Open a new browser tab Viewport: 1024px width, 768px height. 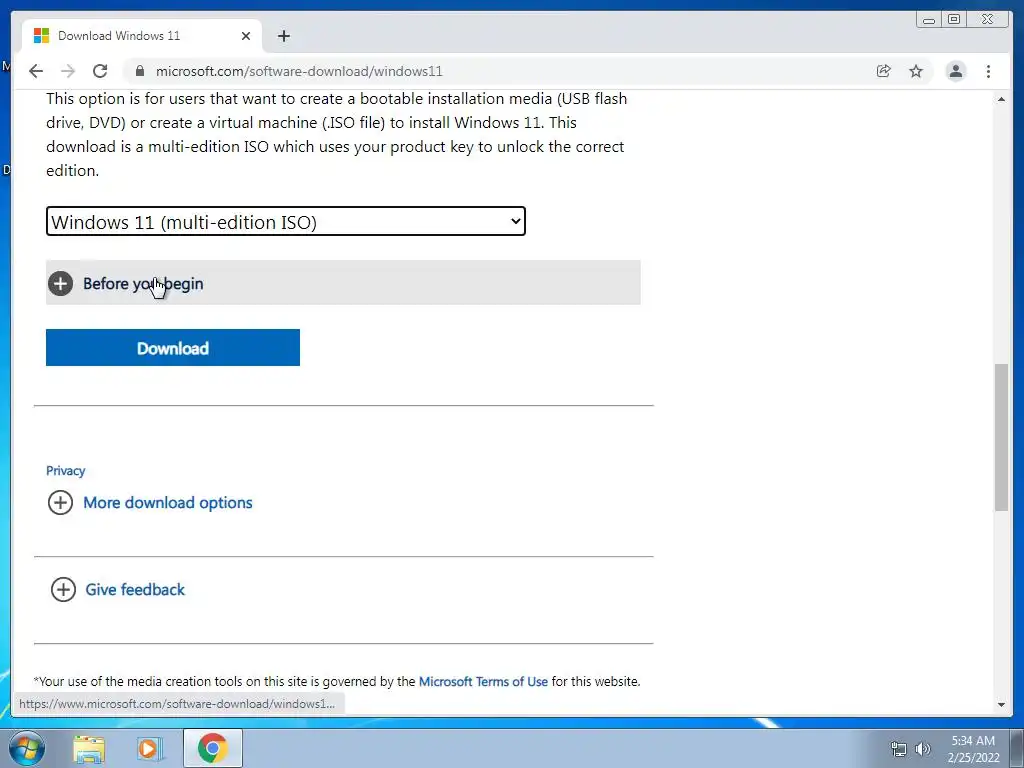click(283, 36)
